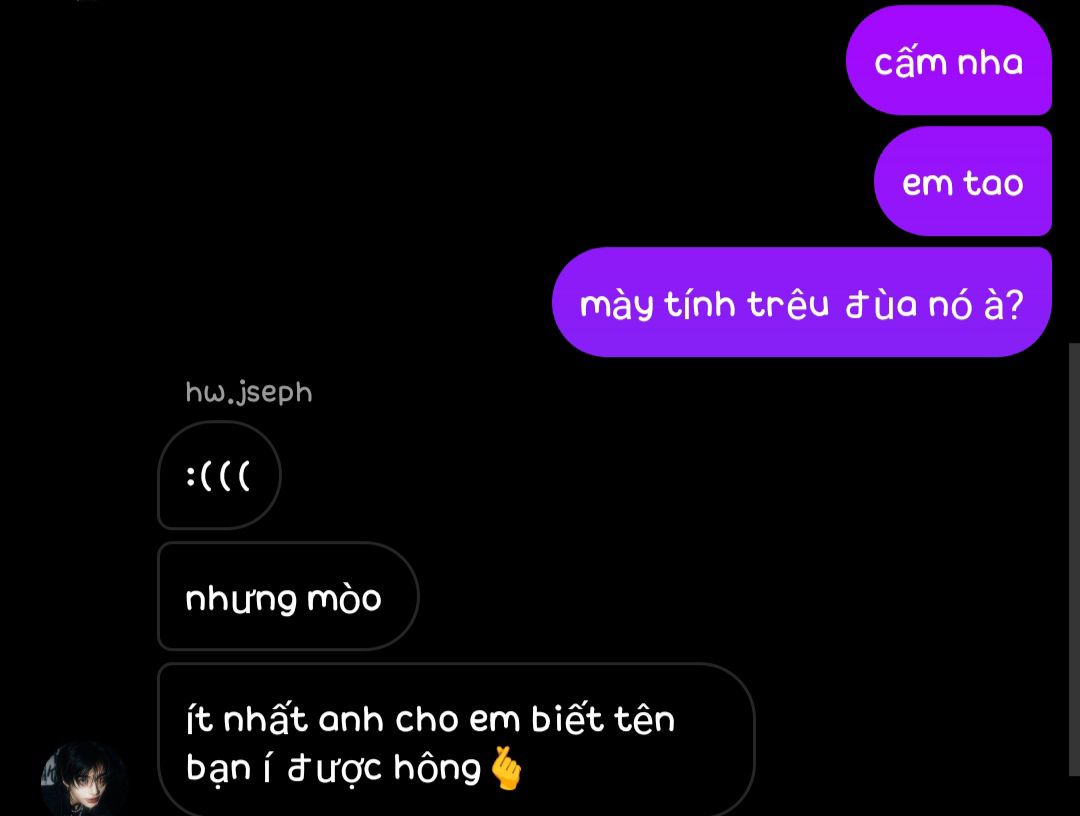This screenshot has height=816, width=1080.
Task: Open the hw.jseph username label
Action: pos(249,392)
